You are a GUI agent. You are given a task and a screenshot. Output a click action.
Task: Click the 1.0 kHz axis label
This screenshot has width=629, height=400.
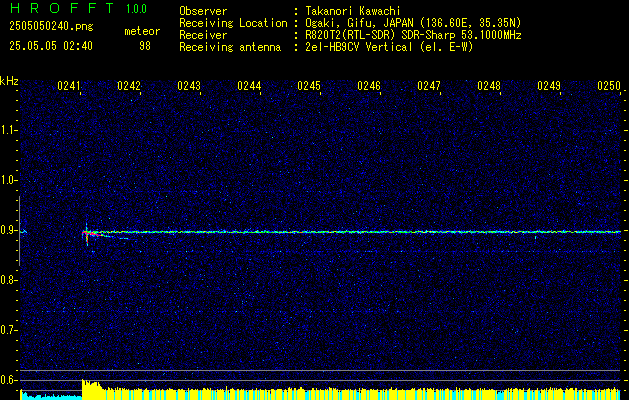pyautogui.click(x=8, y=180)
